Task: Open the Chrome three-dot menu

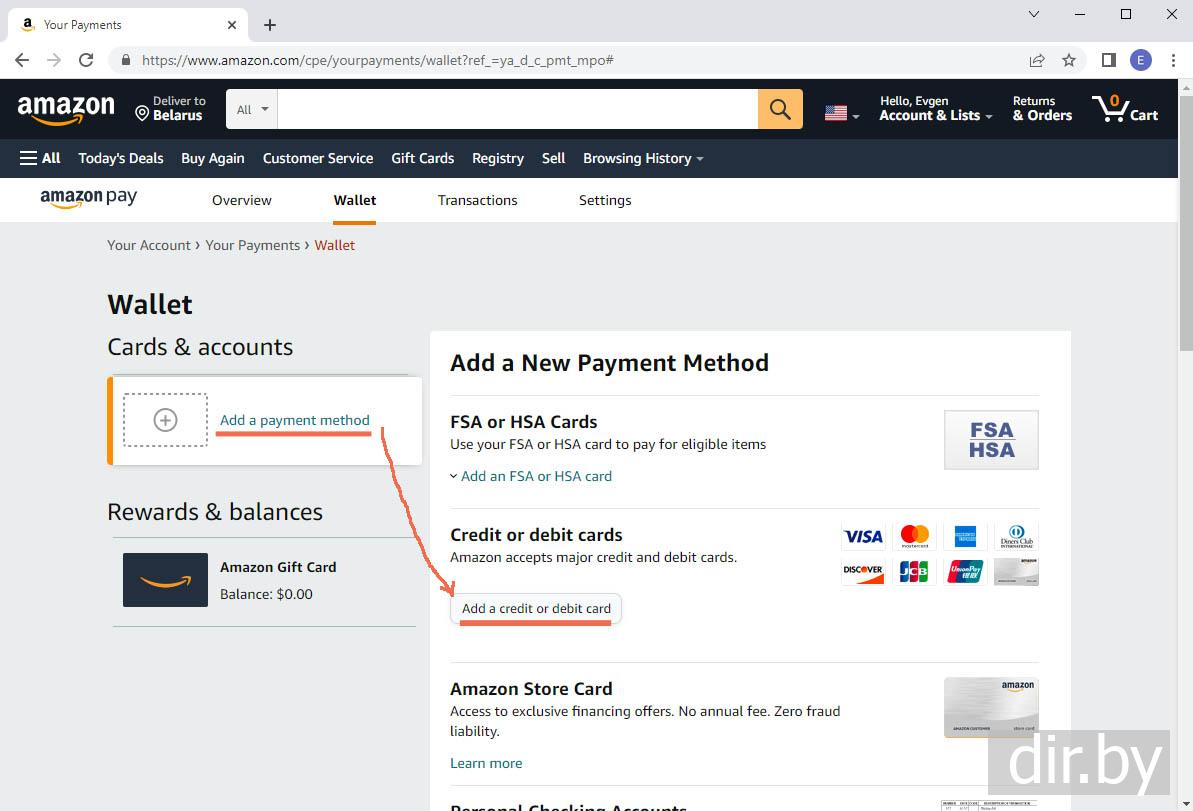Action: pyautogui.click(x=1173, y=60)
